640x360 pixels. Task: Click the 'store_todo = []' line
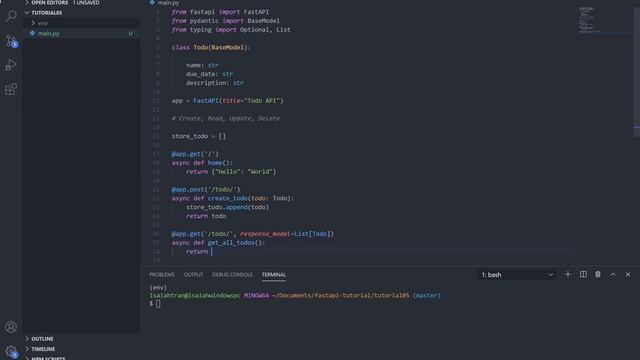198,136
